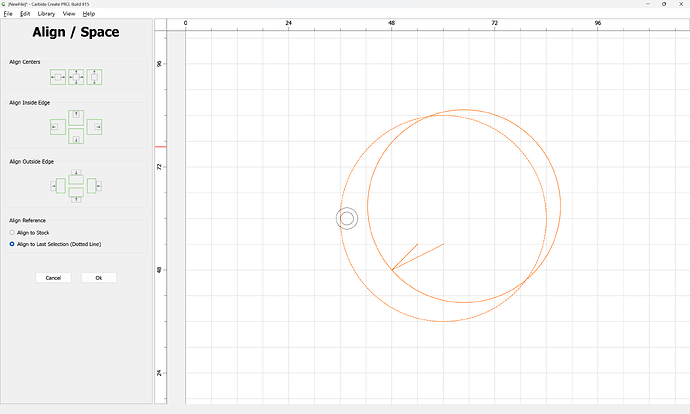This screenshot has width=690, height=414.
Task: Click the 96 mark on horizontal ruler
Action: [598, 23]
